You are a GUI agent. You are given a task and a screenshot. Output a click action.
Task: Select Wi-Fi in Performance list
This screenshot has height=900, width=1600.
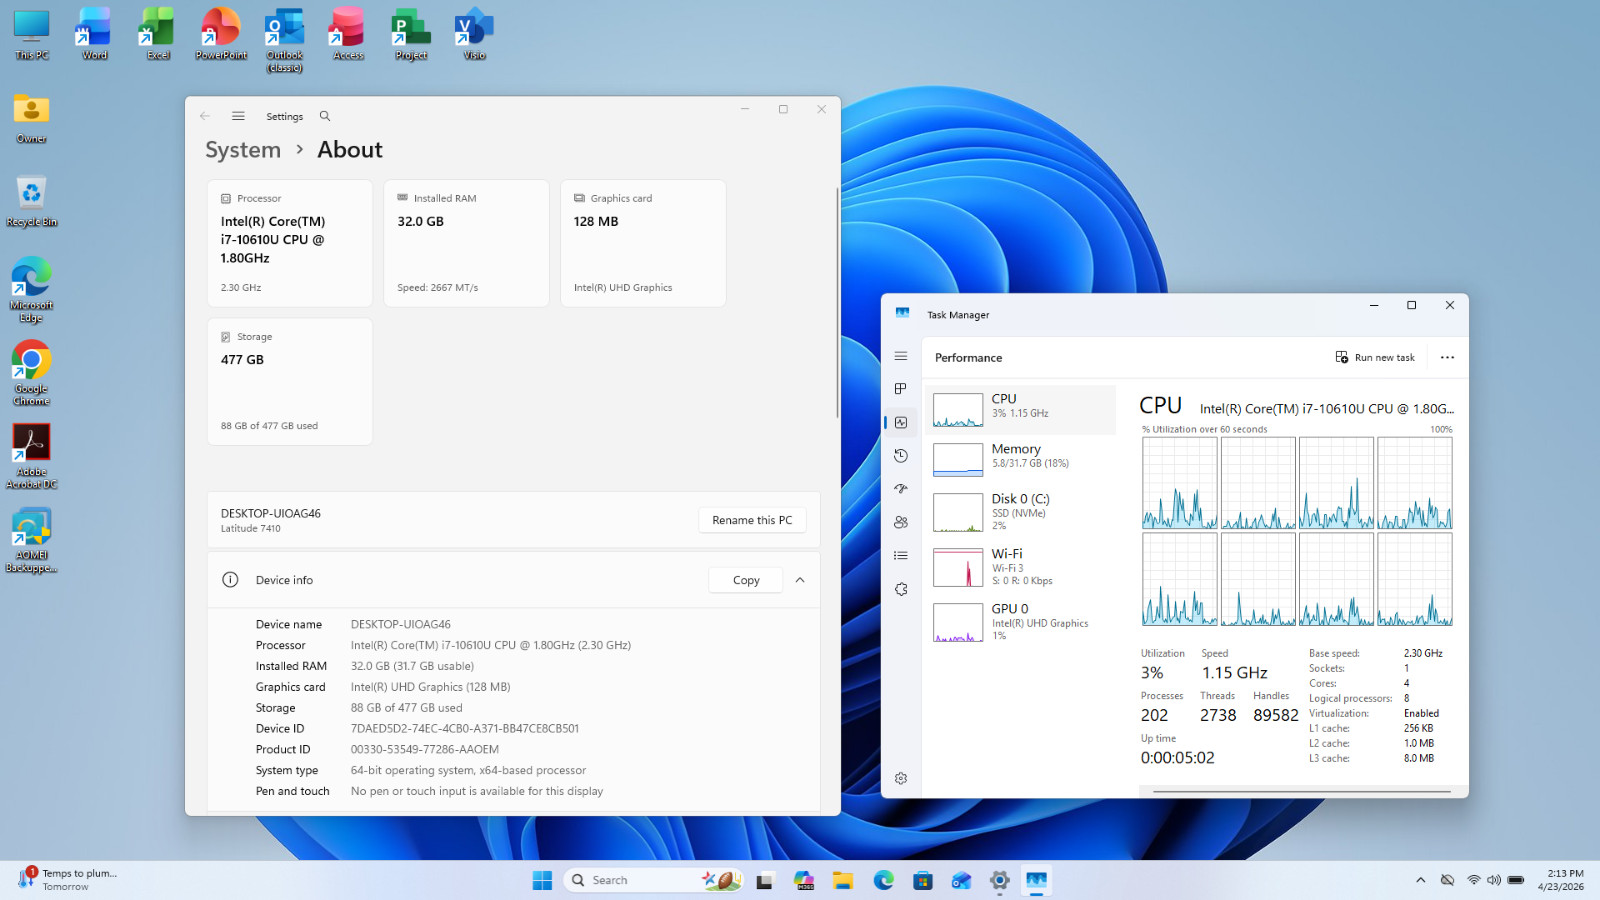pyautogui.click(x=1021, y=567)
